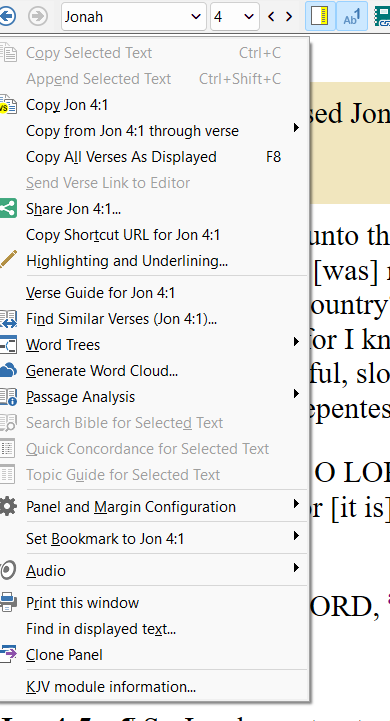The width and height of the screenshot is (390, 721).
Task: Click the printer icon
Action: pos(8,602)
